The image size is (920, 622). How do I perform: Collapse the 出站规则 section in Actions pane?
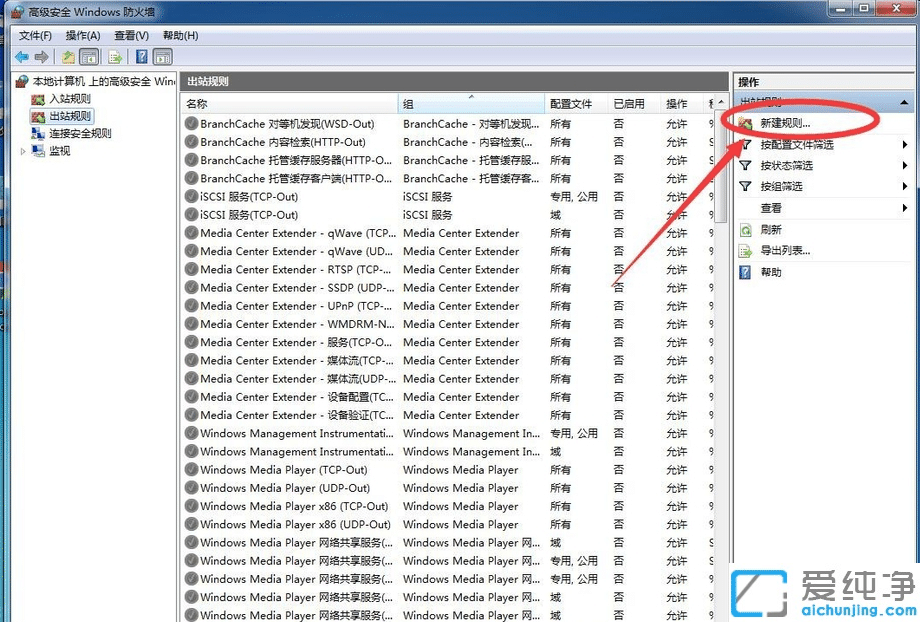click(x=905, y=100)
